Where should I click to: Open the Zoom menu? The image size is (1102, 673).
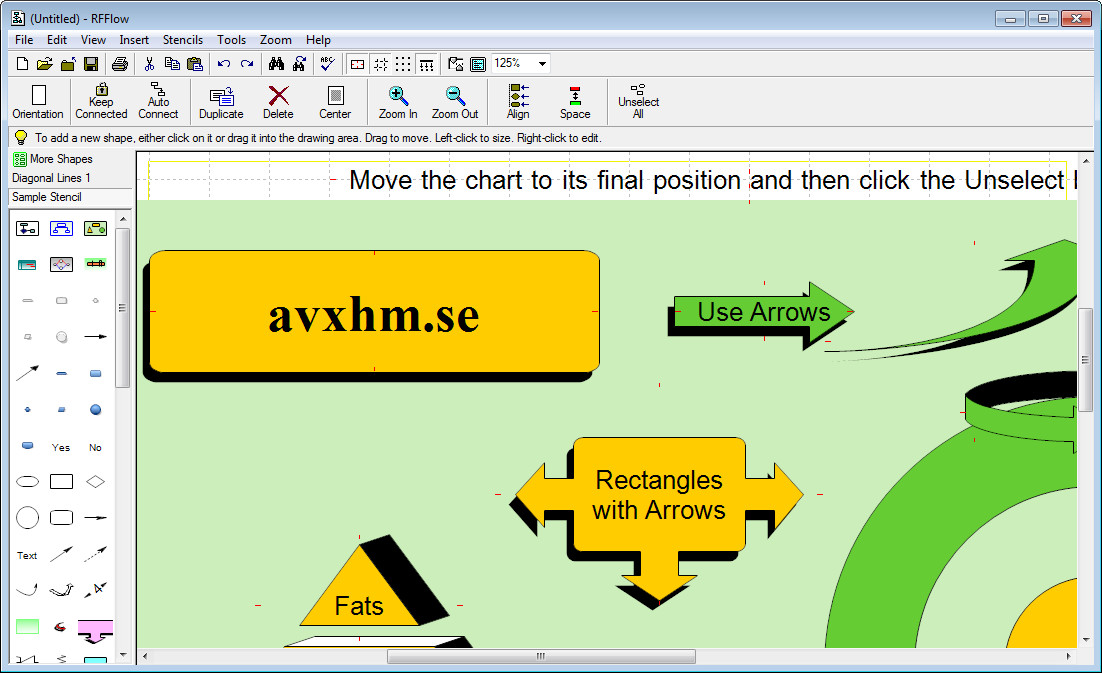[276, 40]
